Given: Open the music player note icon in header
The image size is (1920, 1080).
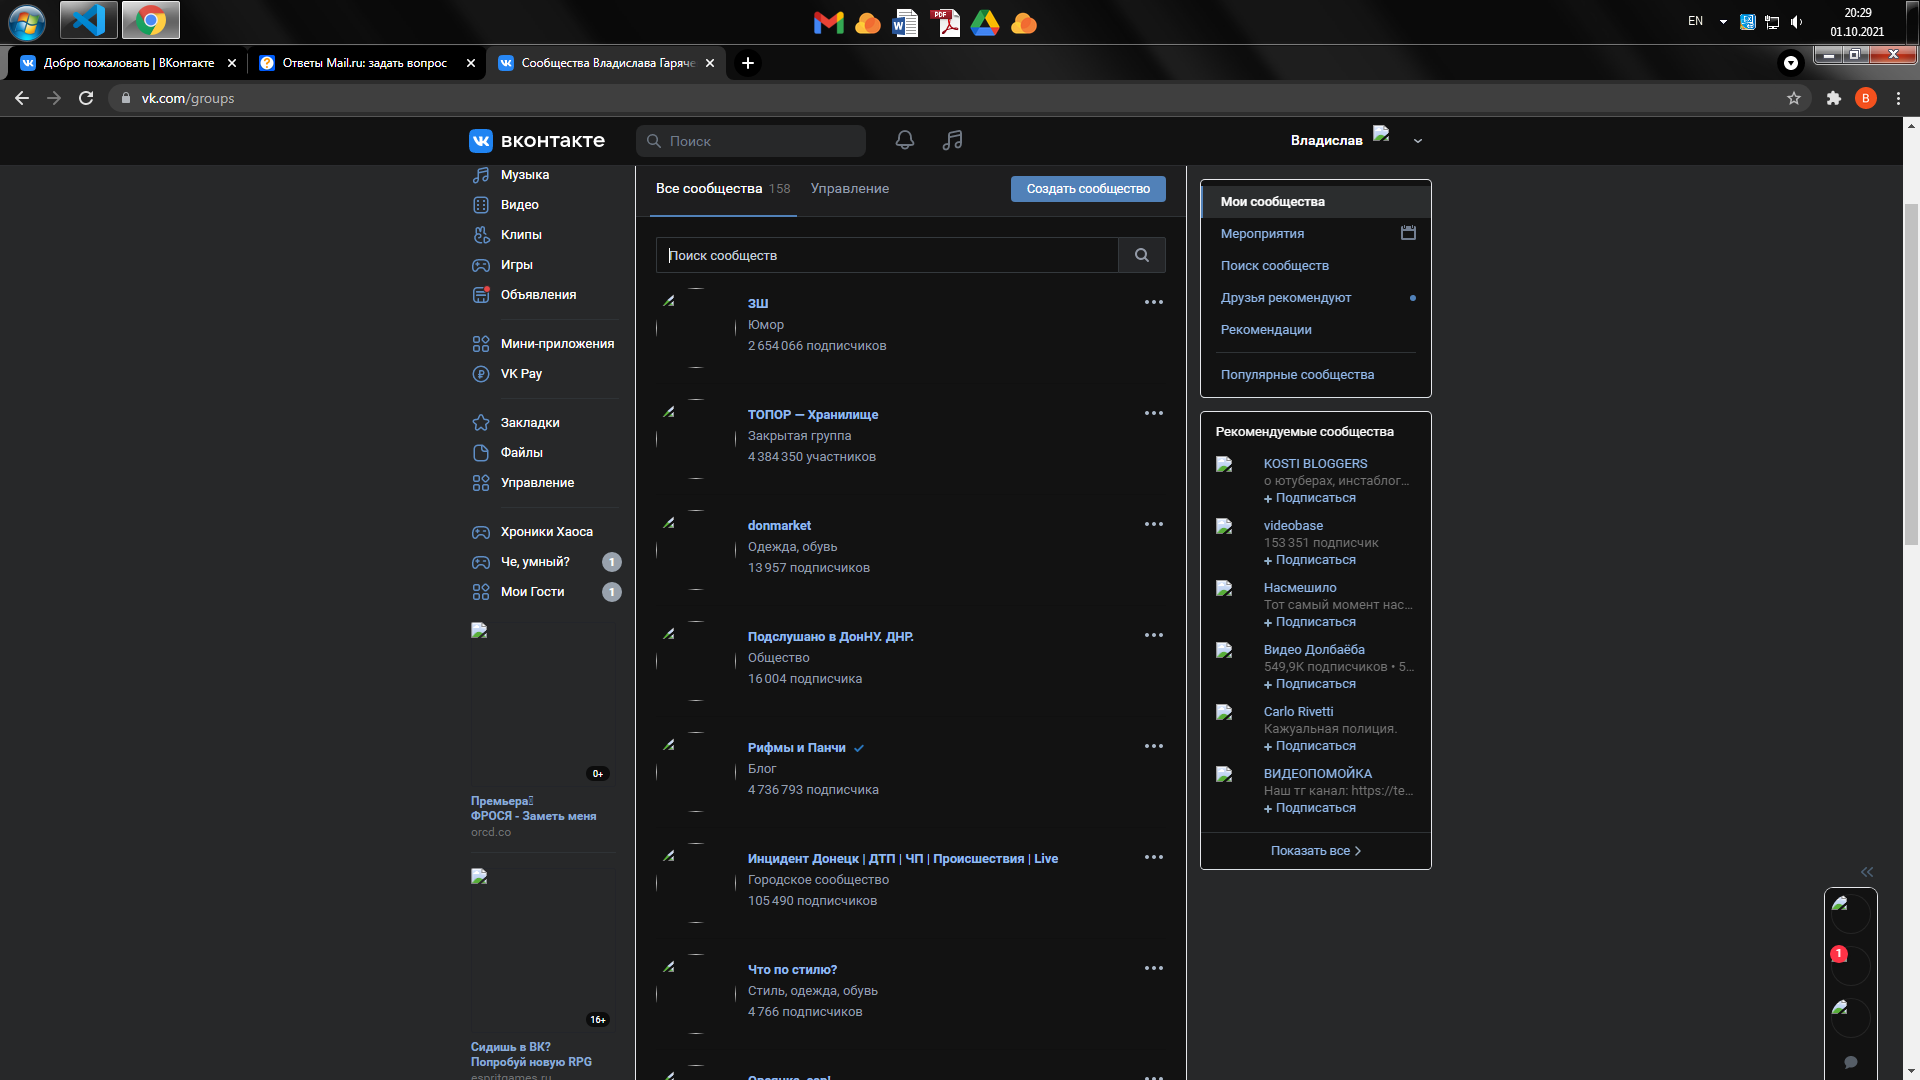Looking at the screenshot, I should coord(952,140).
